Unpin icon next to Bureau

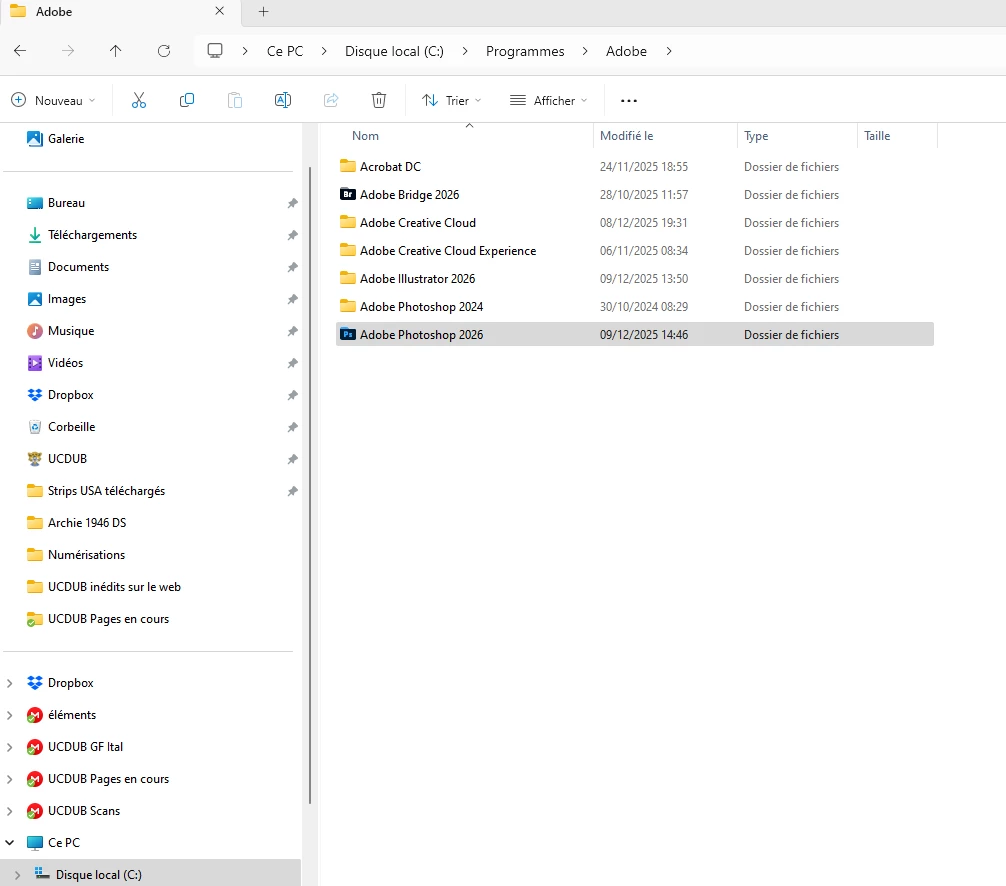(x=293, y=203)
